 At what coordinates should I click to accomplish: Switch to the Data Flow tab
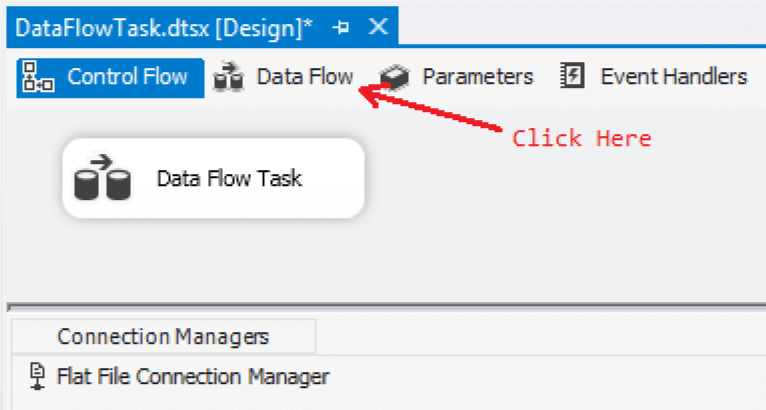click(x=304, y=76)
